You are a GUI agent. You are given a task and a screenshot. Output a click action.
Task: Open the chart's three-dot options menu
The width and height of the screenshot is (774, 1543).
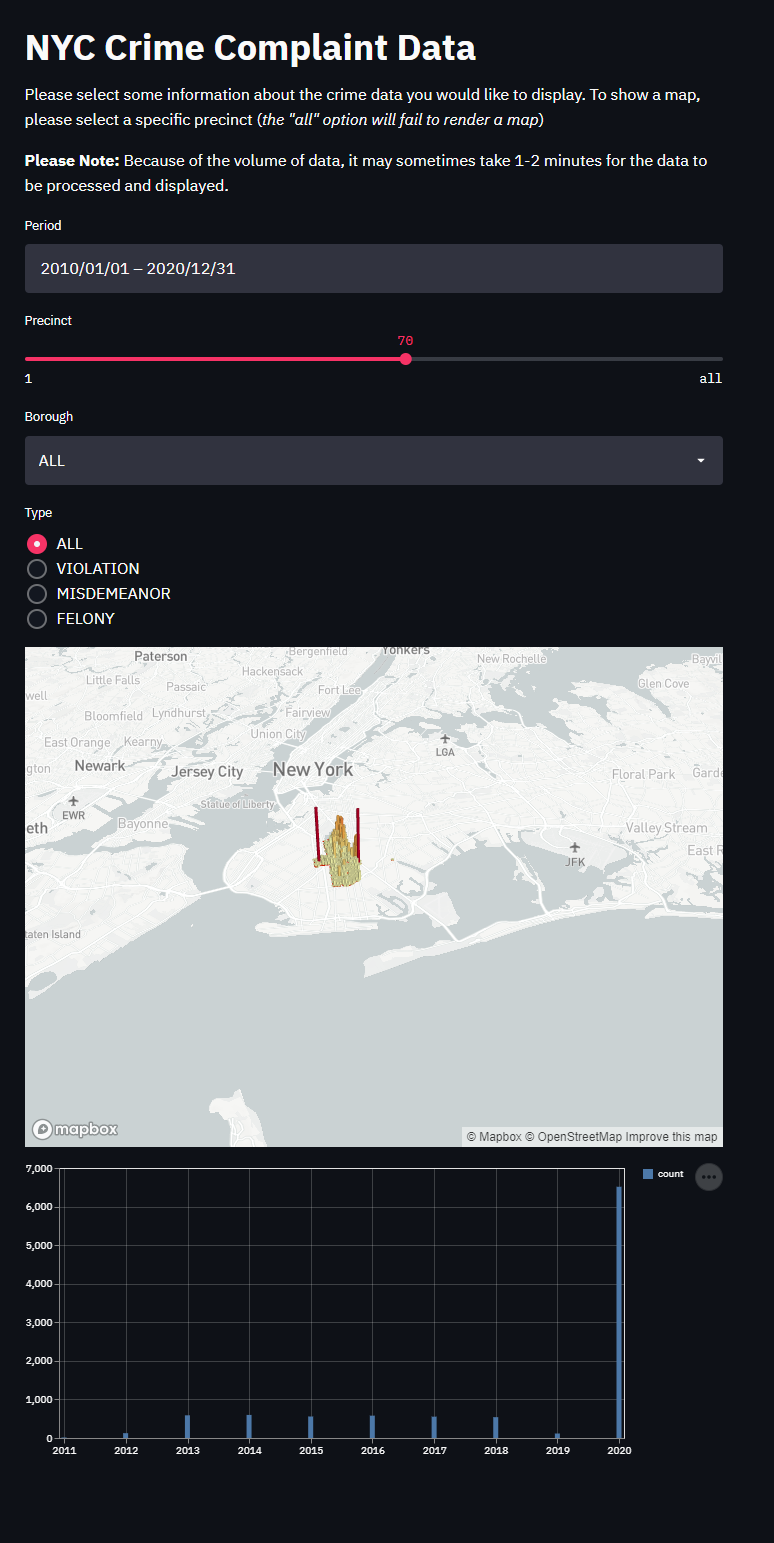coord(708,1177)
